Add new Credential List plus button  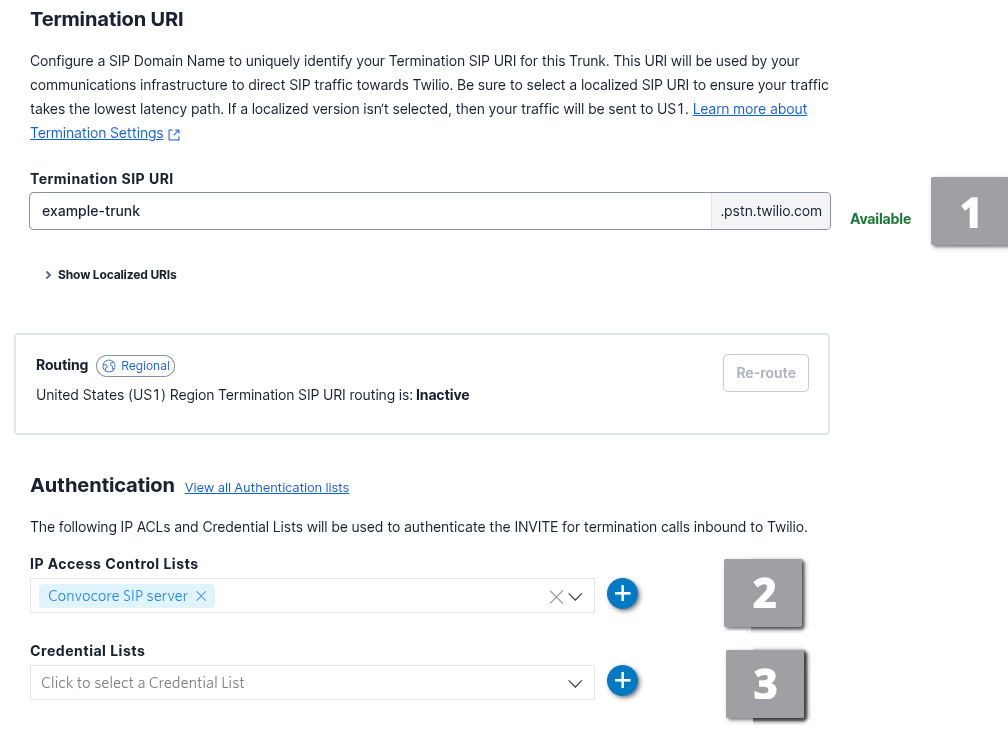(622, 681)
